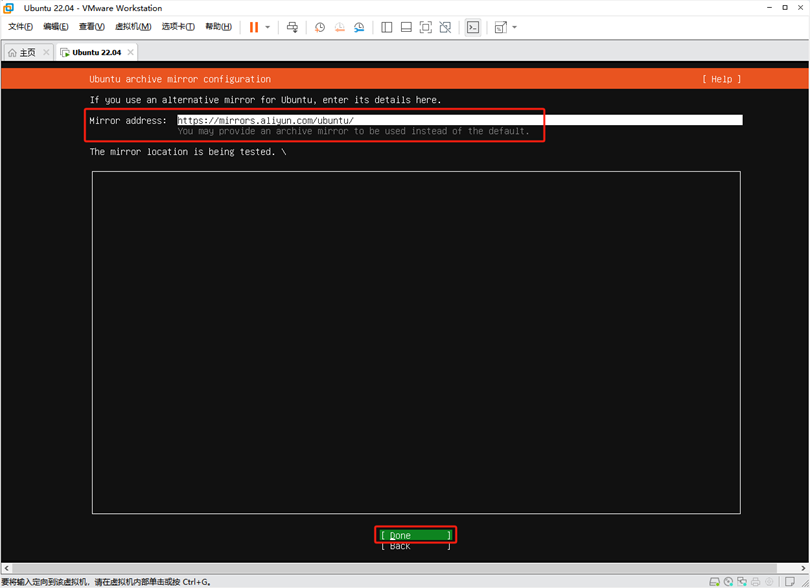Image resolution: width=810 pixels, height=588 pixels.
Task: Open the stretch guest dropdown arrow
Action: click(515, 27)
